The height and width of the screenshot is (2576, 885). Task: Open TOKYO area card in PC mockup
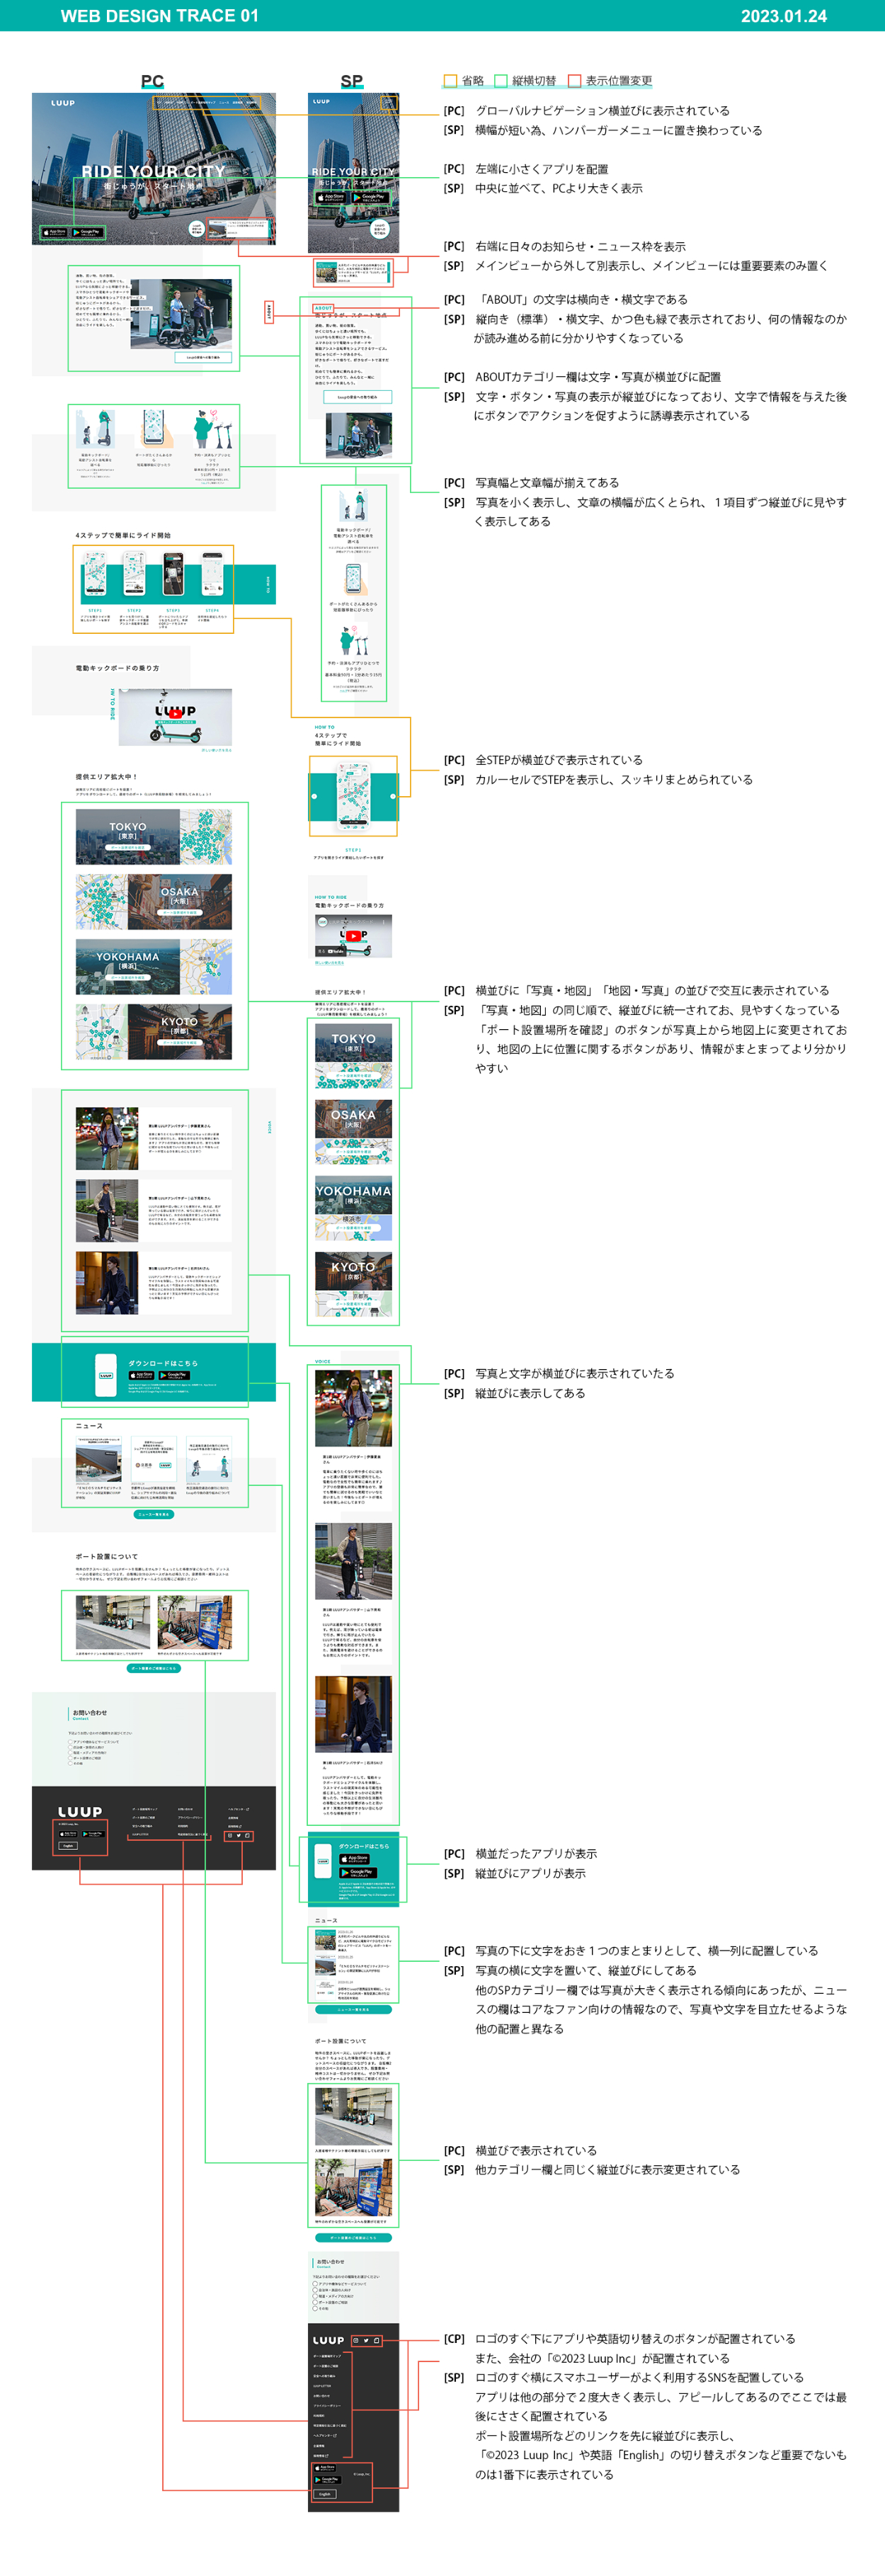point(154,837)
